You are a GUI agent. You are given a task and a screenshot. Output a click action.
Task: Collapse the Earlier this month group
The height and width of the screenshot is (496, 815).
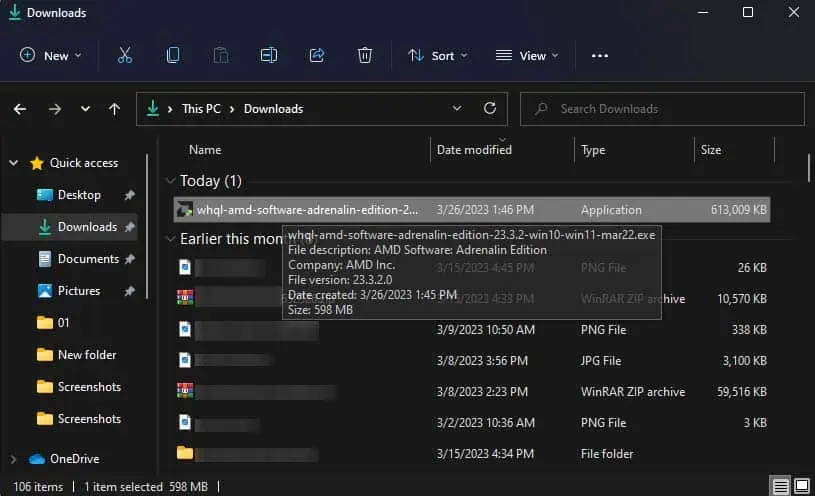point(170,239)
